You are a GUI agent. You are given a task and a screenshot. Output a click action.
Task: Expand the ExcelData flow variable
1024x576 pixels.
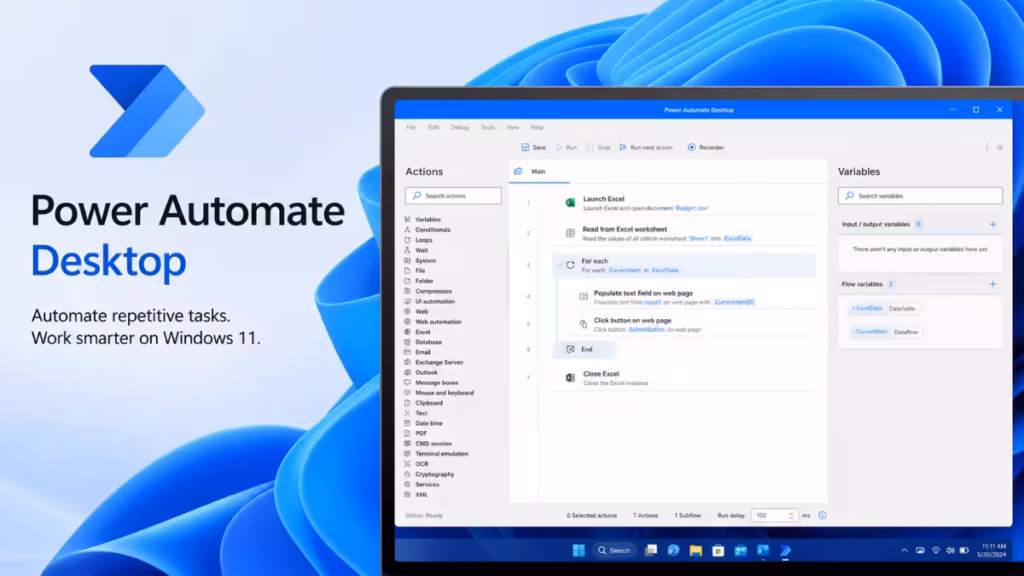(854, 308)
